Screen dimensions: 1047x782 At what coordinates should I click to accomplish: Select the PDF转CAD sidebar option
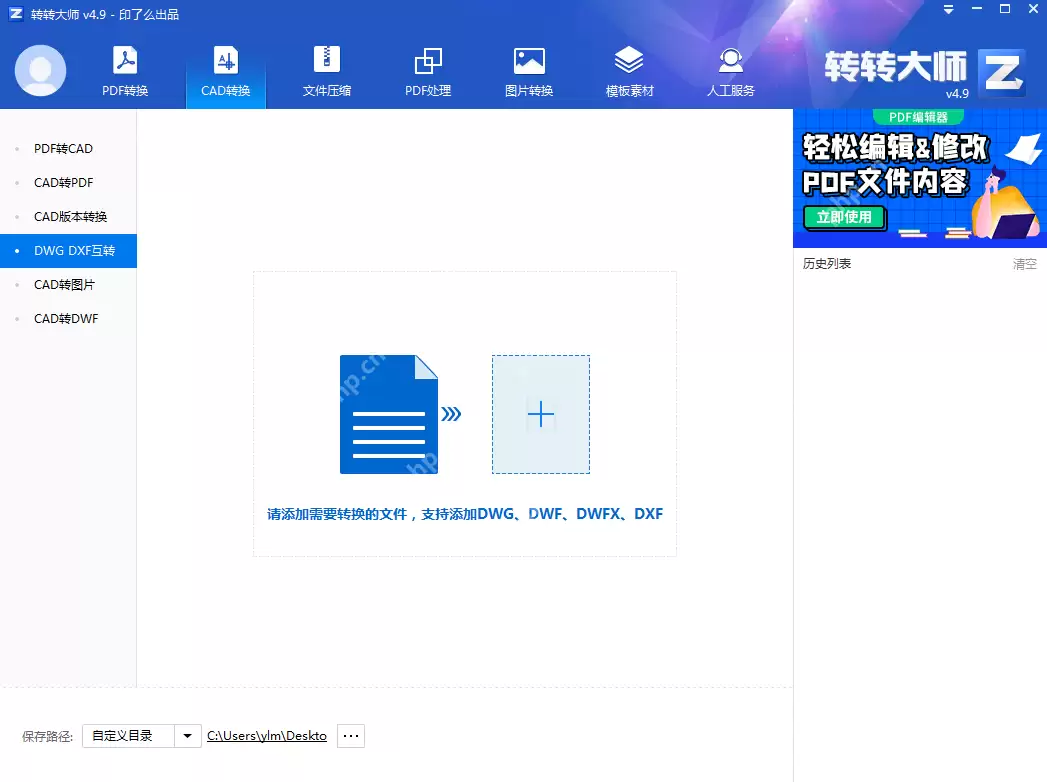(x=62, y=148)
